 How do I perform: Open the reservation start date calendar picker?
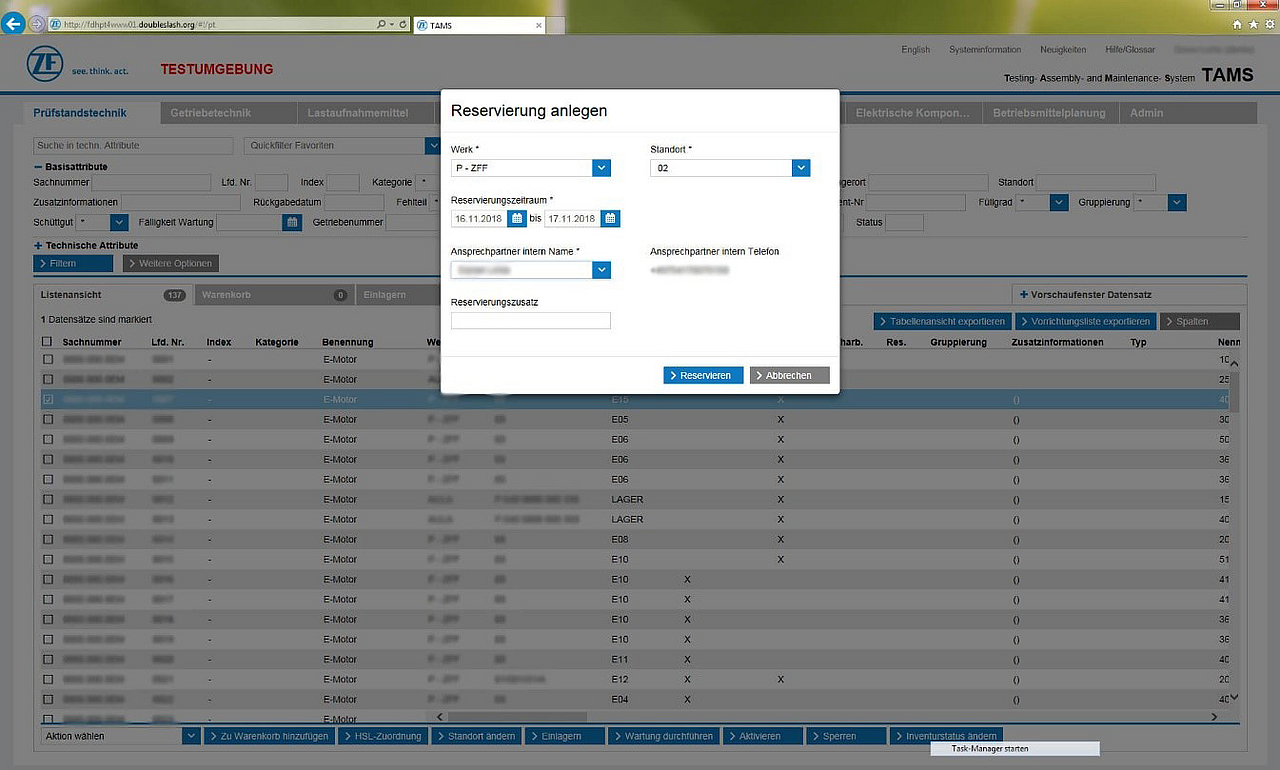coord(517,218)
